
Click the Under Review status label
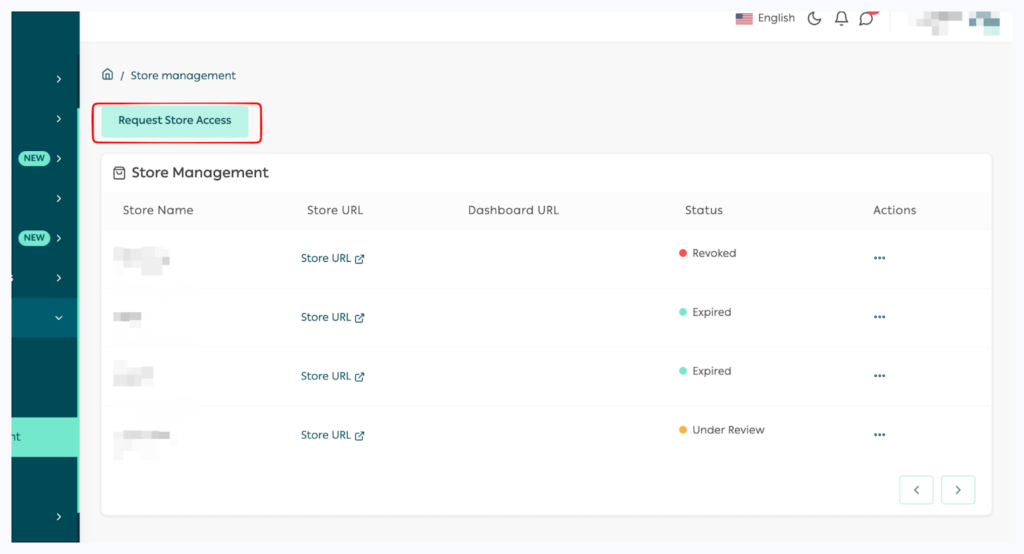[x=728, y=430]
